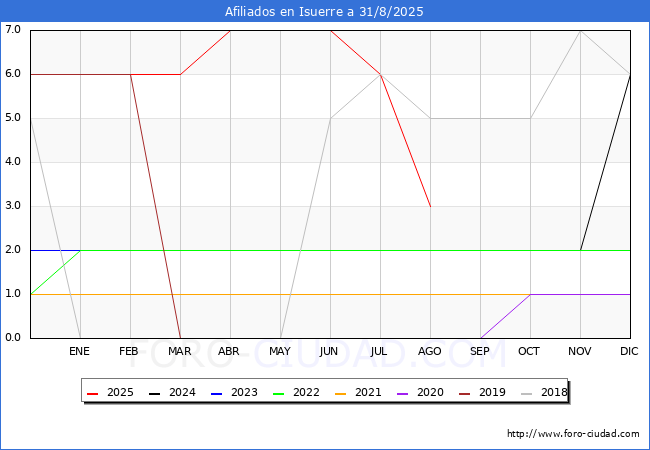Select the DIC month axis label
Viewport: 650px width, 450px height.
coord(629,351)
